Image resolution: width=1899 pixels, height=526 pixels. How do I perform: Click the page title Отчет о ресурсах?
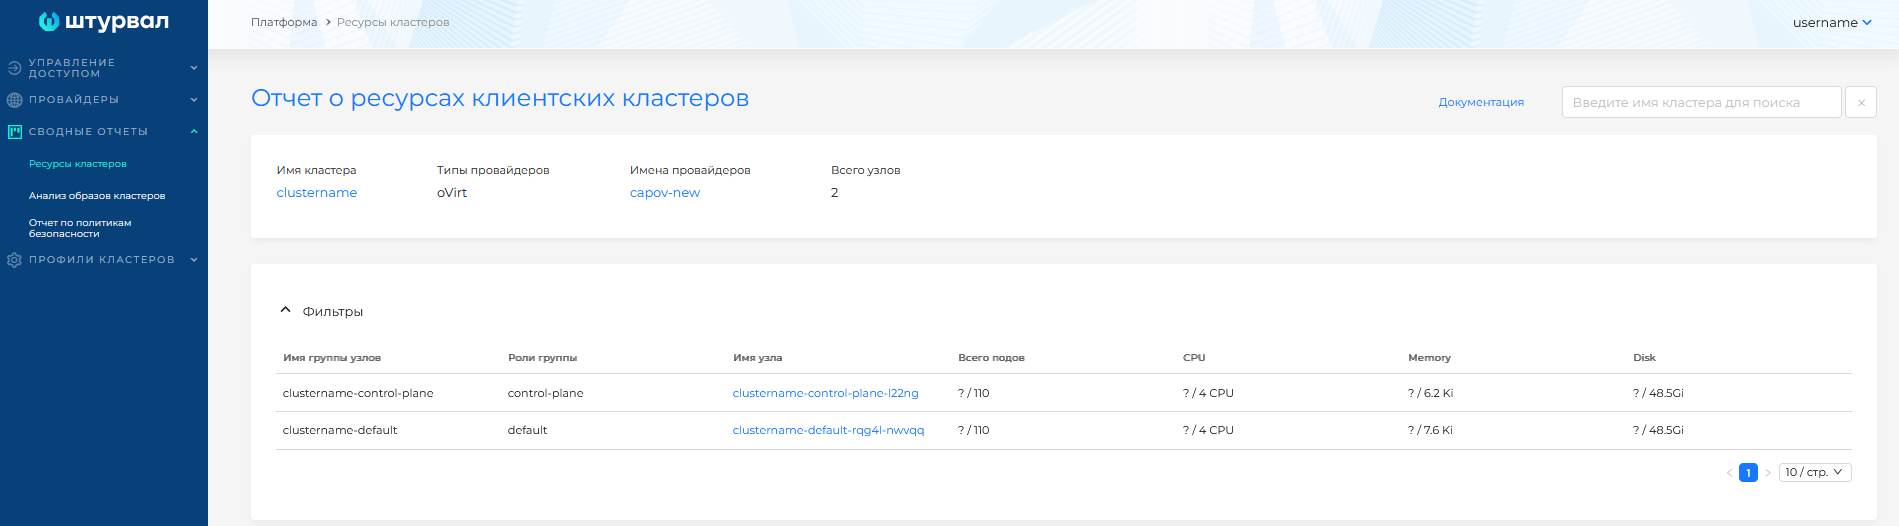tap(500, 98)
